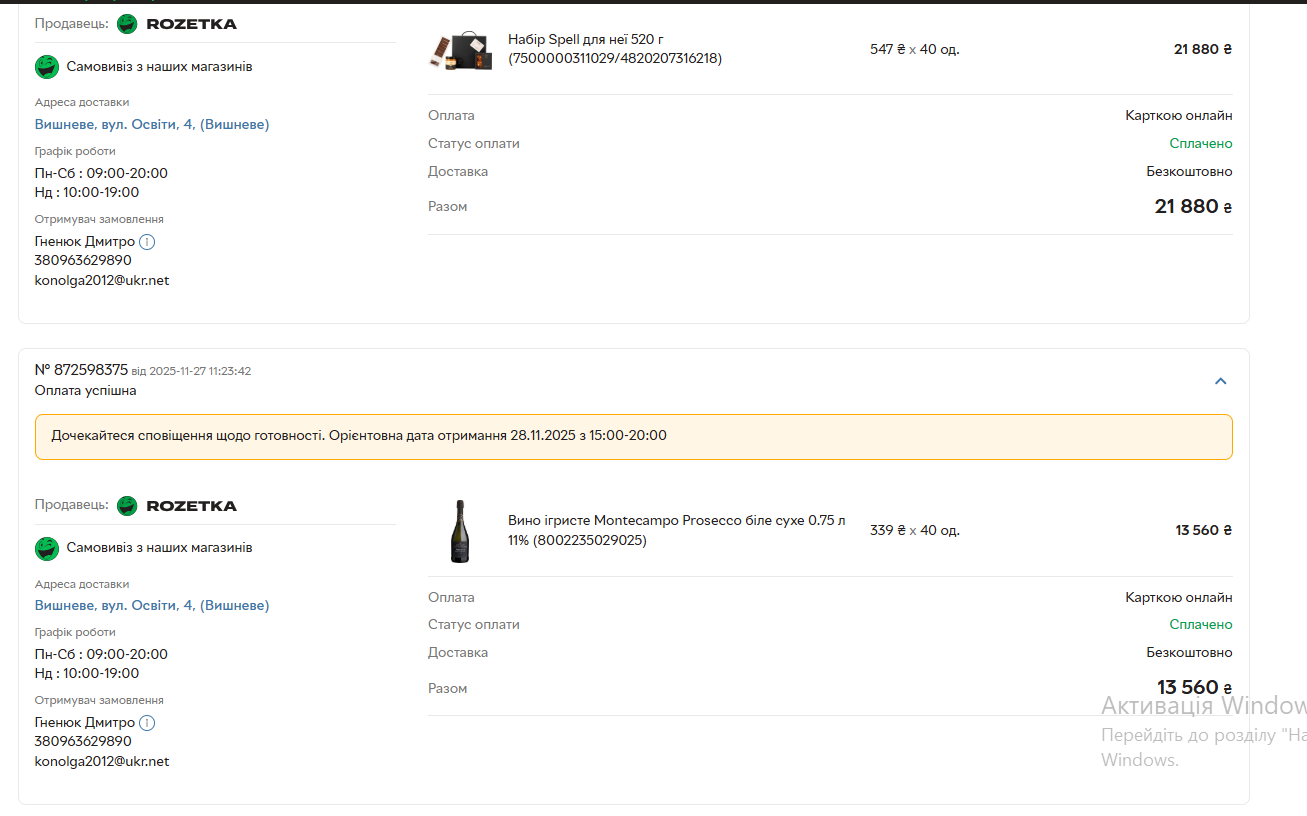
Task: Click the self-pickup smiley icon in the Spell set order
Action: click(47, 67)
